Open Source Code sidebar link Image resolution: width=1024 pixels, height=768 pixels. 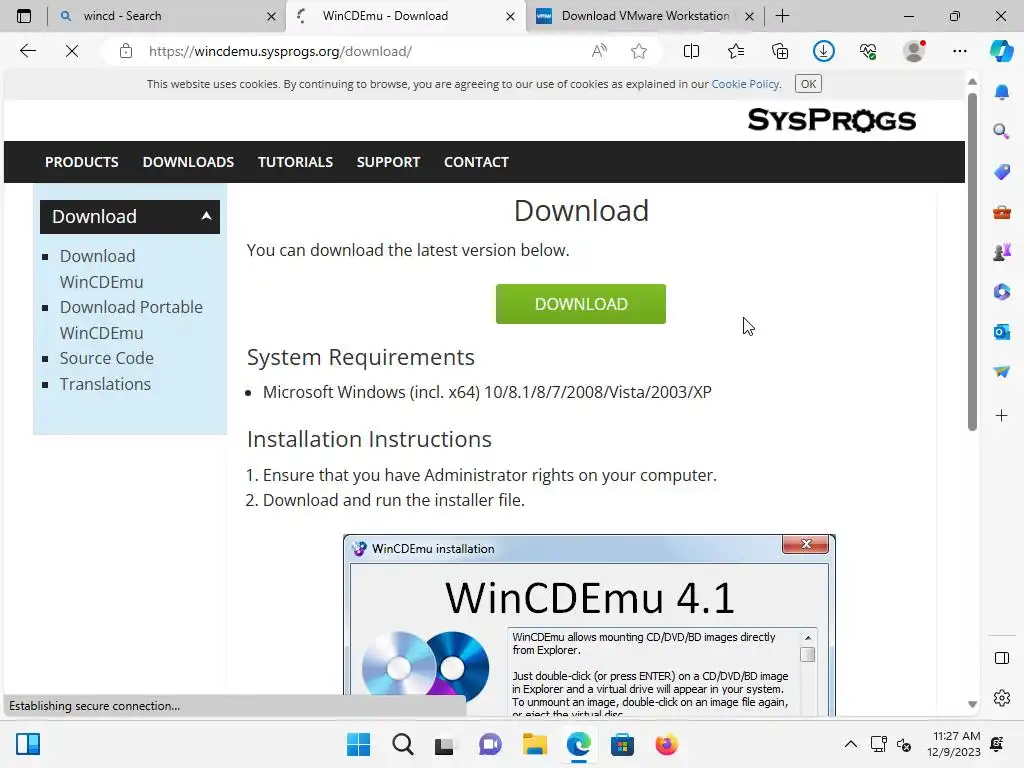point(106,359)
